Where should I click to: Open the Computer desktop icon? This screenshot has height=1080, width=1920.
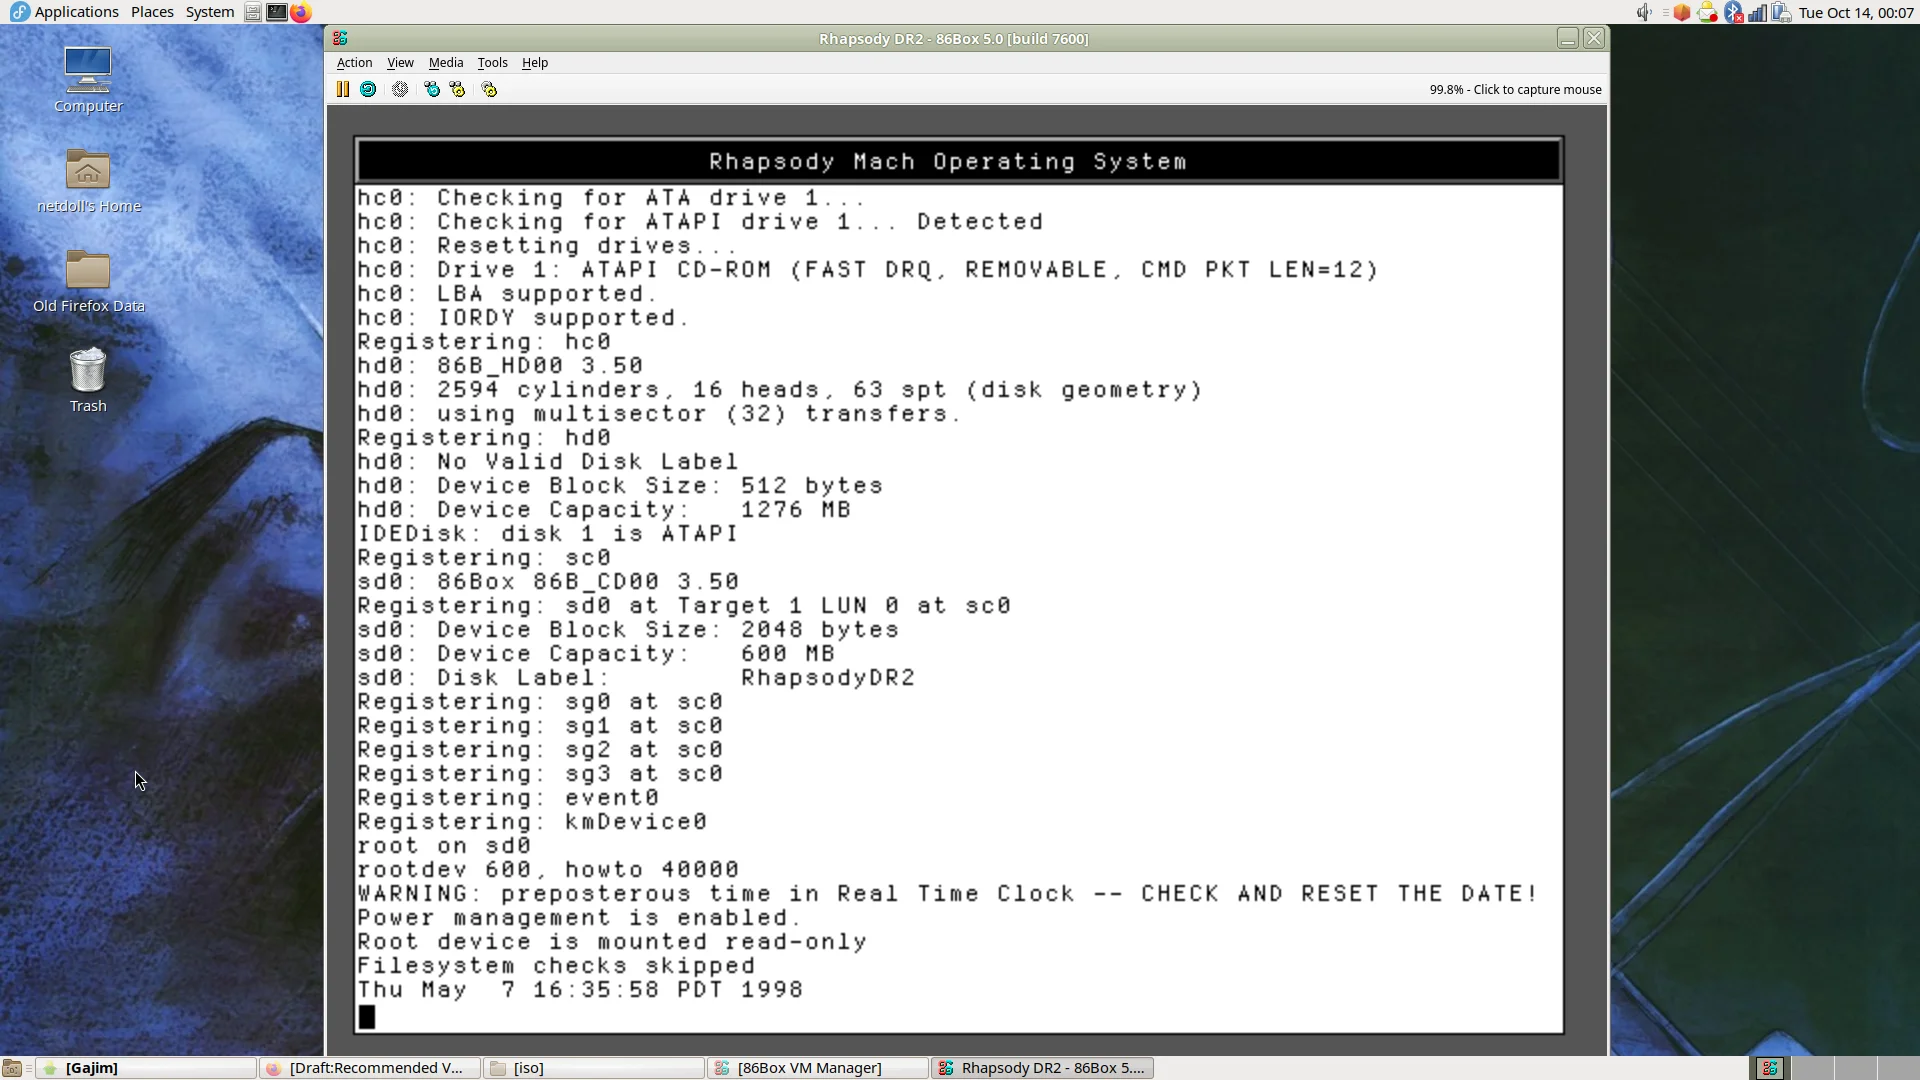88,80
